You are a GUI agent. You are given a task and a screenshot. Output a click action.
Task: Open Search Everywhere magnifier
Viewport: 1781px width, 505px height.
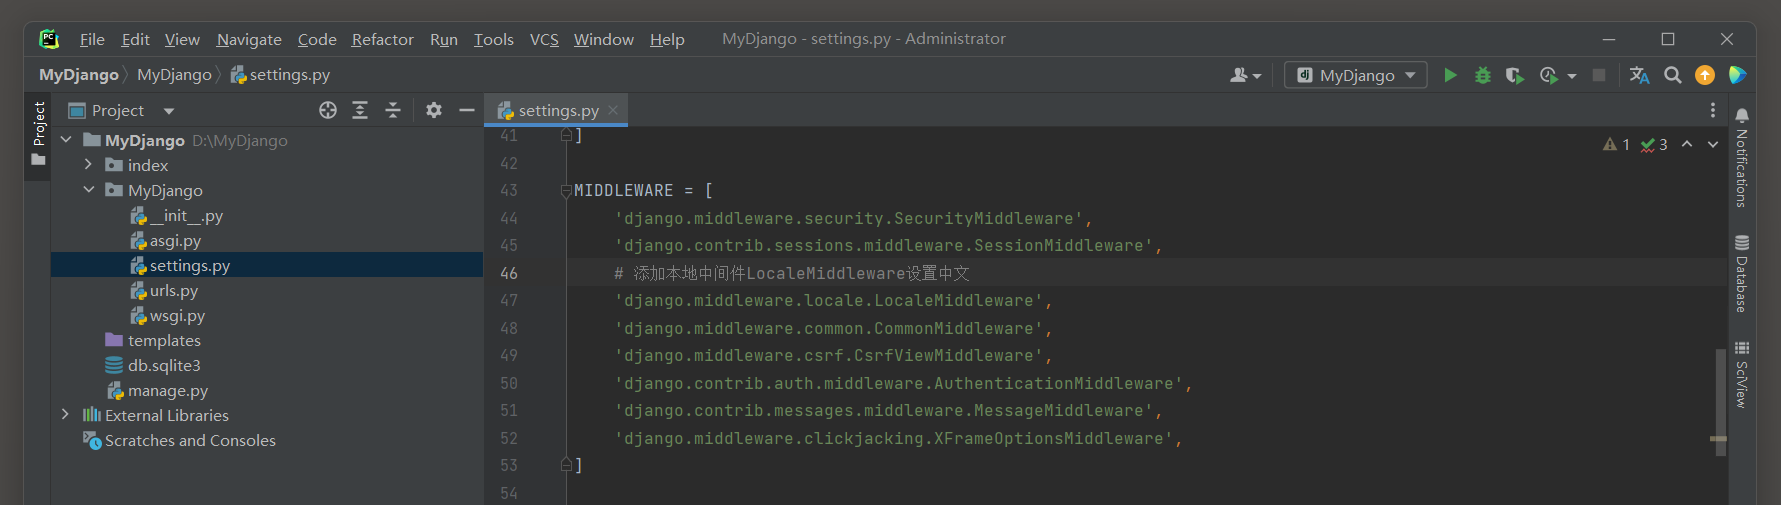[1672, 75]
